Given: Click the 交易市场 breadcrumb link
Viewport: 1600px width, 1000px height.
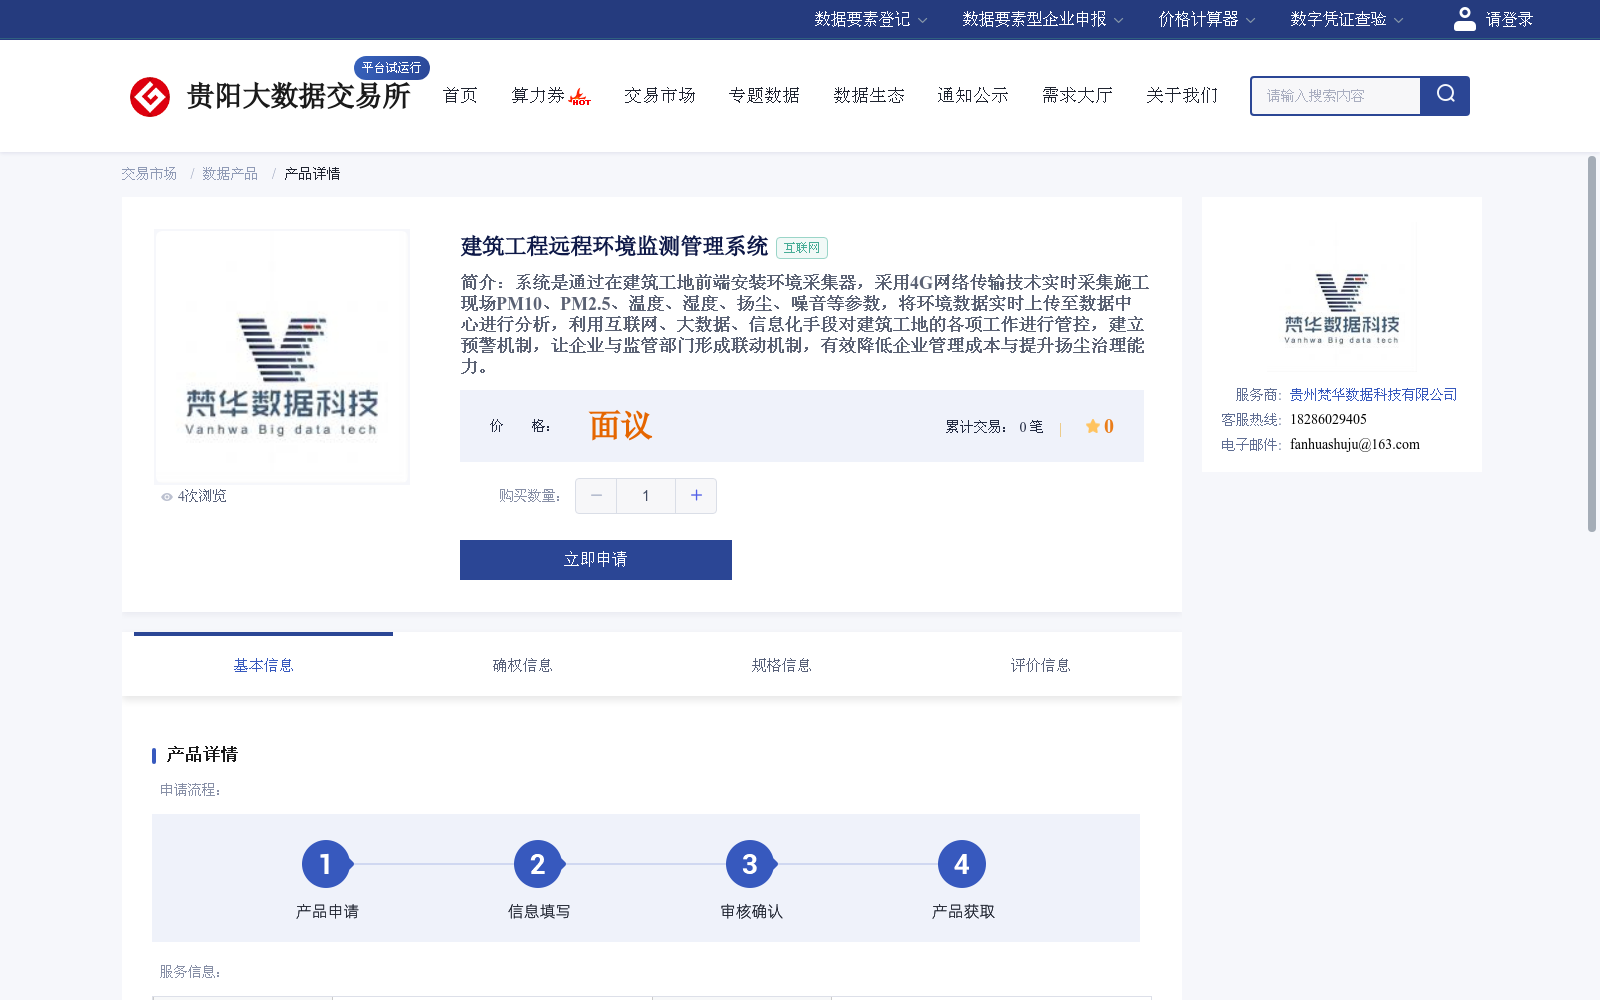Looking at the screenshot, I should pyautogui.click(x=149, y=174).
